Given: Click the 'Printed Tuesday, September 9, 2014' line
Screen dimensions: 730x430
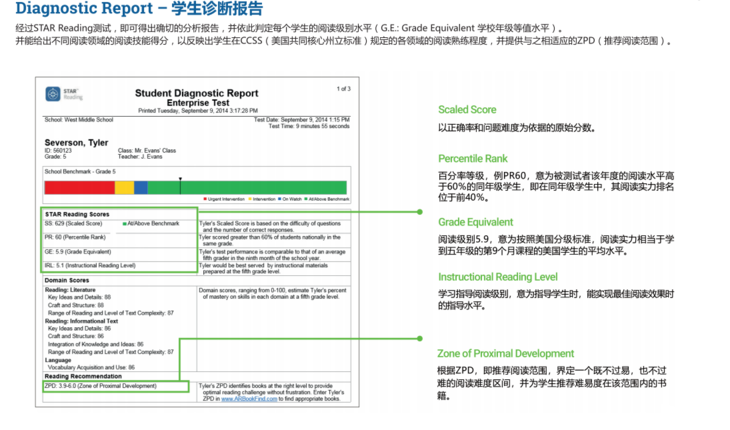Looking at the screenshot, I should 198,111.
